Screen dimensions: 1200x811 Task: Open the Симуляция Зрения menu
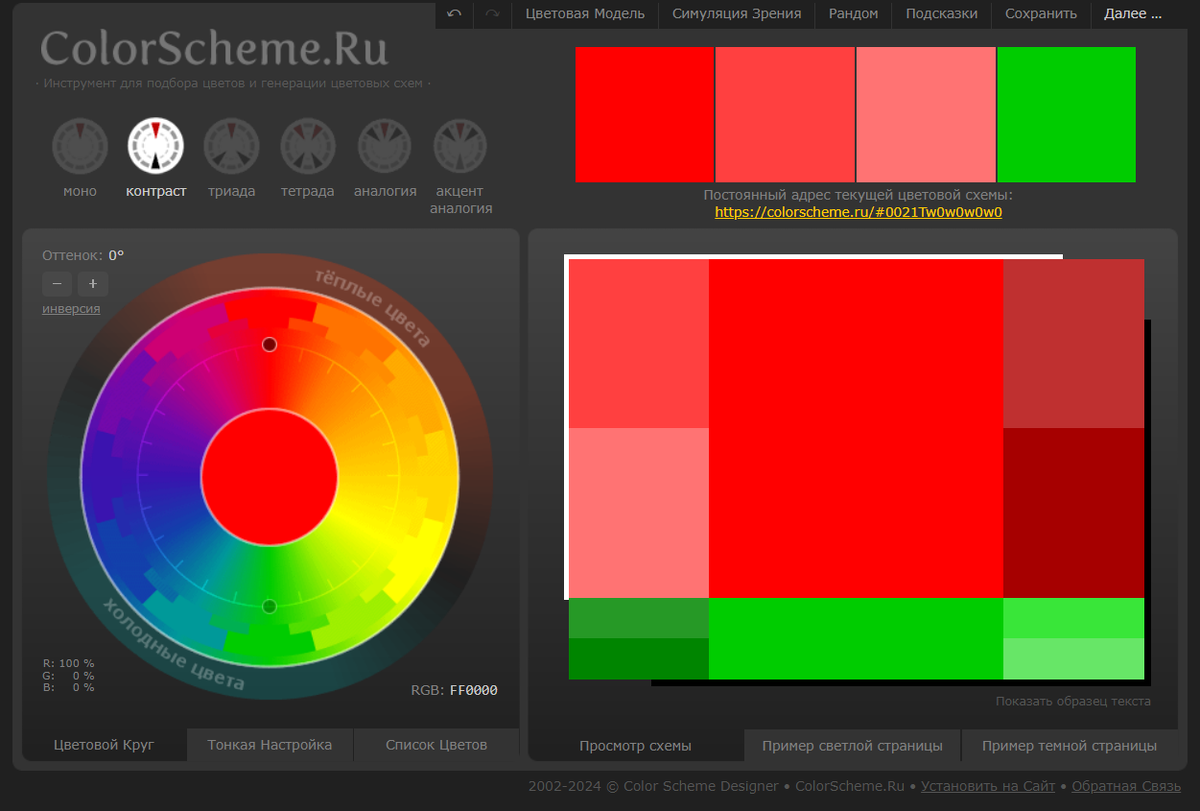737,14
